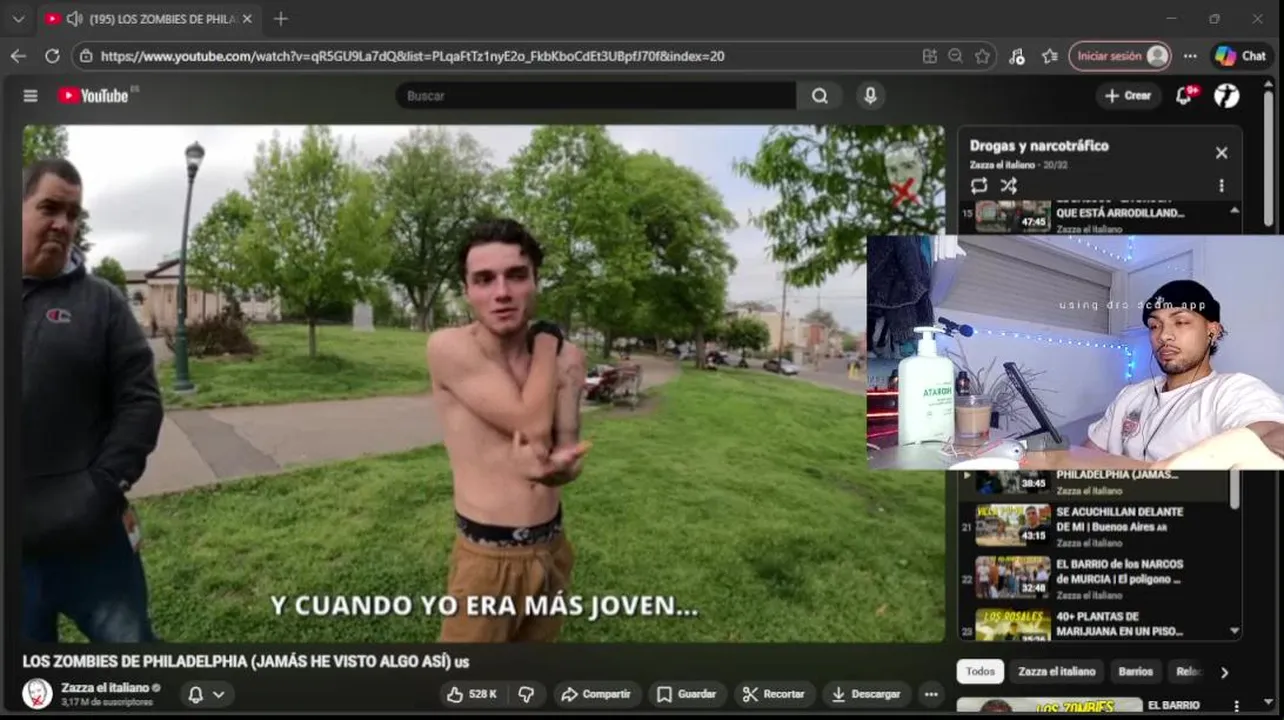Image resolution: width=1284 pixels, height=720 pixels.
Task: Click the main video player
Action: coord(484,383)
